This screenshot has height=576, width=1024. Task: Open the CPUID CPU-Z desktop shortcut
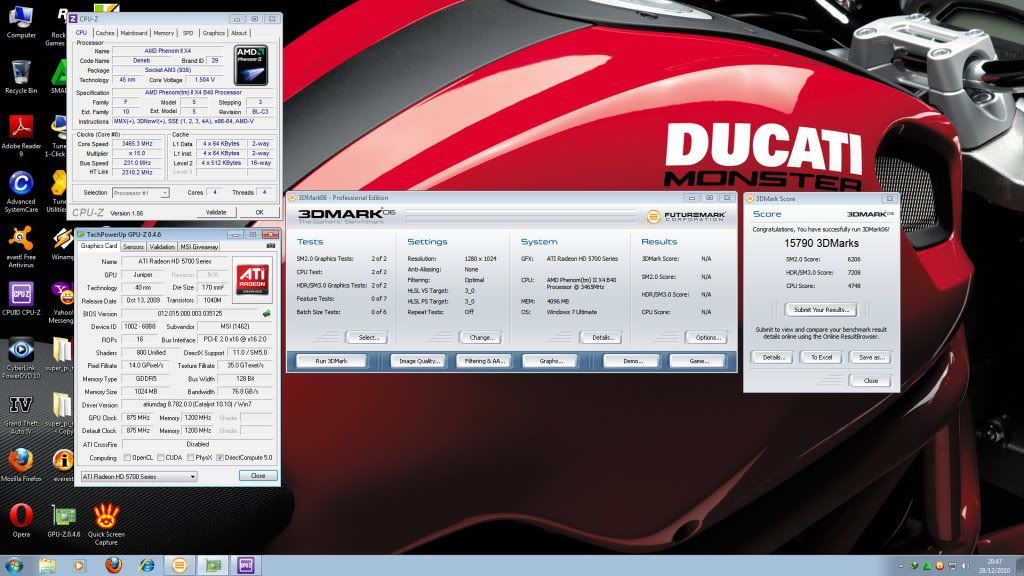pyautogui.click(x=21, y=299)
